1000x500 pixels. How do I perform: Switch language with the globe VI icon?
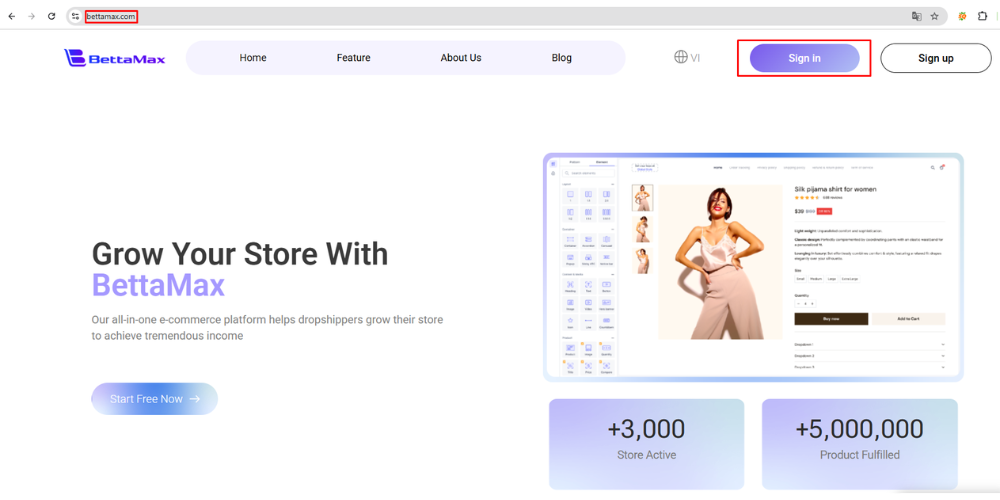point(687,57)
